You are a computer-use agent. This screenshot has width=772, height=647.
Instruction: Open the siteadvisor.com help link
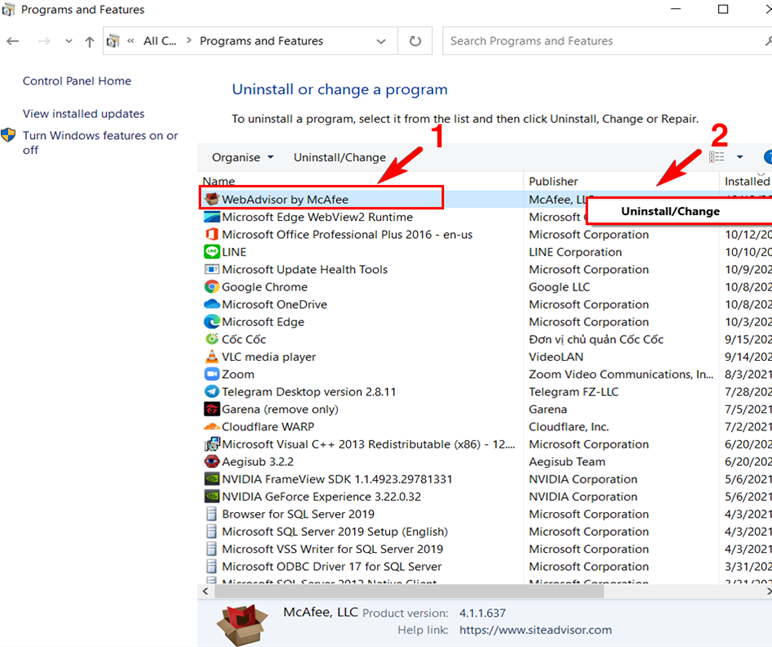click(x=535, y=630)
